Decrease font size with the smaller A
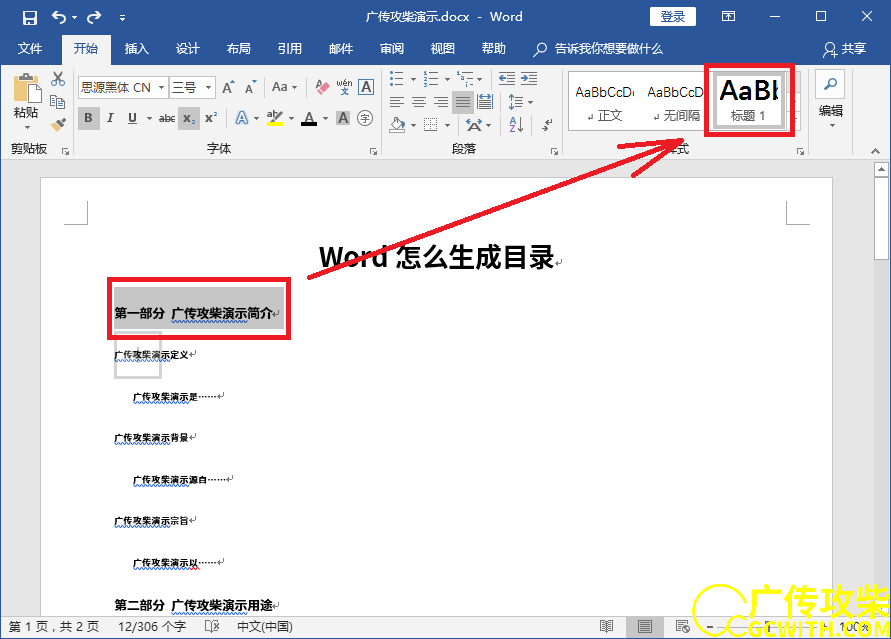Screen dimensions: 891x639 click(250, 87)
